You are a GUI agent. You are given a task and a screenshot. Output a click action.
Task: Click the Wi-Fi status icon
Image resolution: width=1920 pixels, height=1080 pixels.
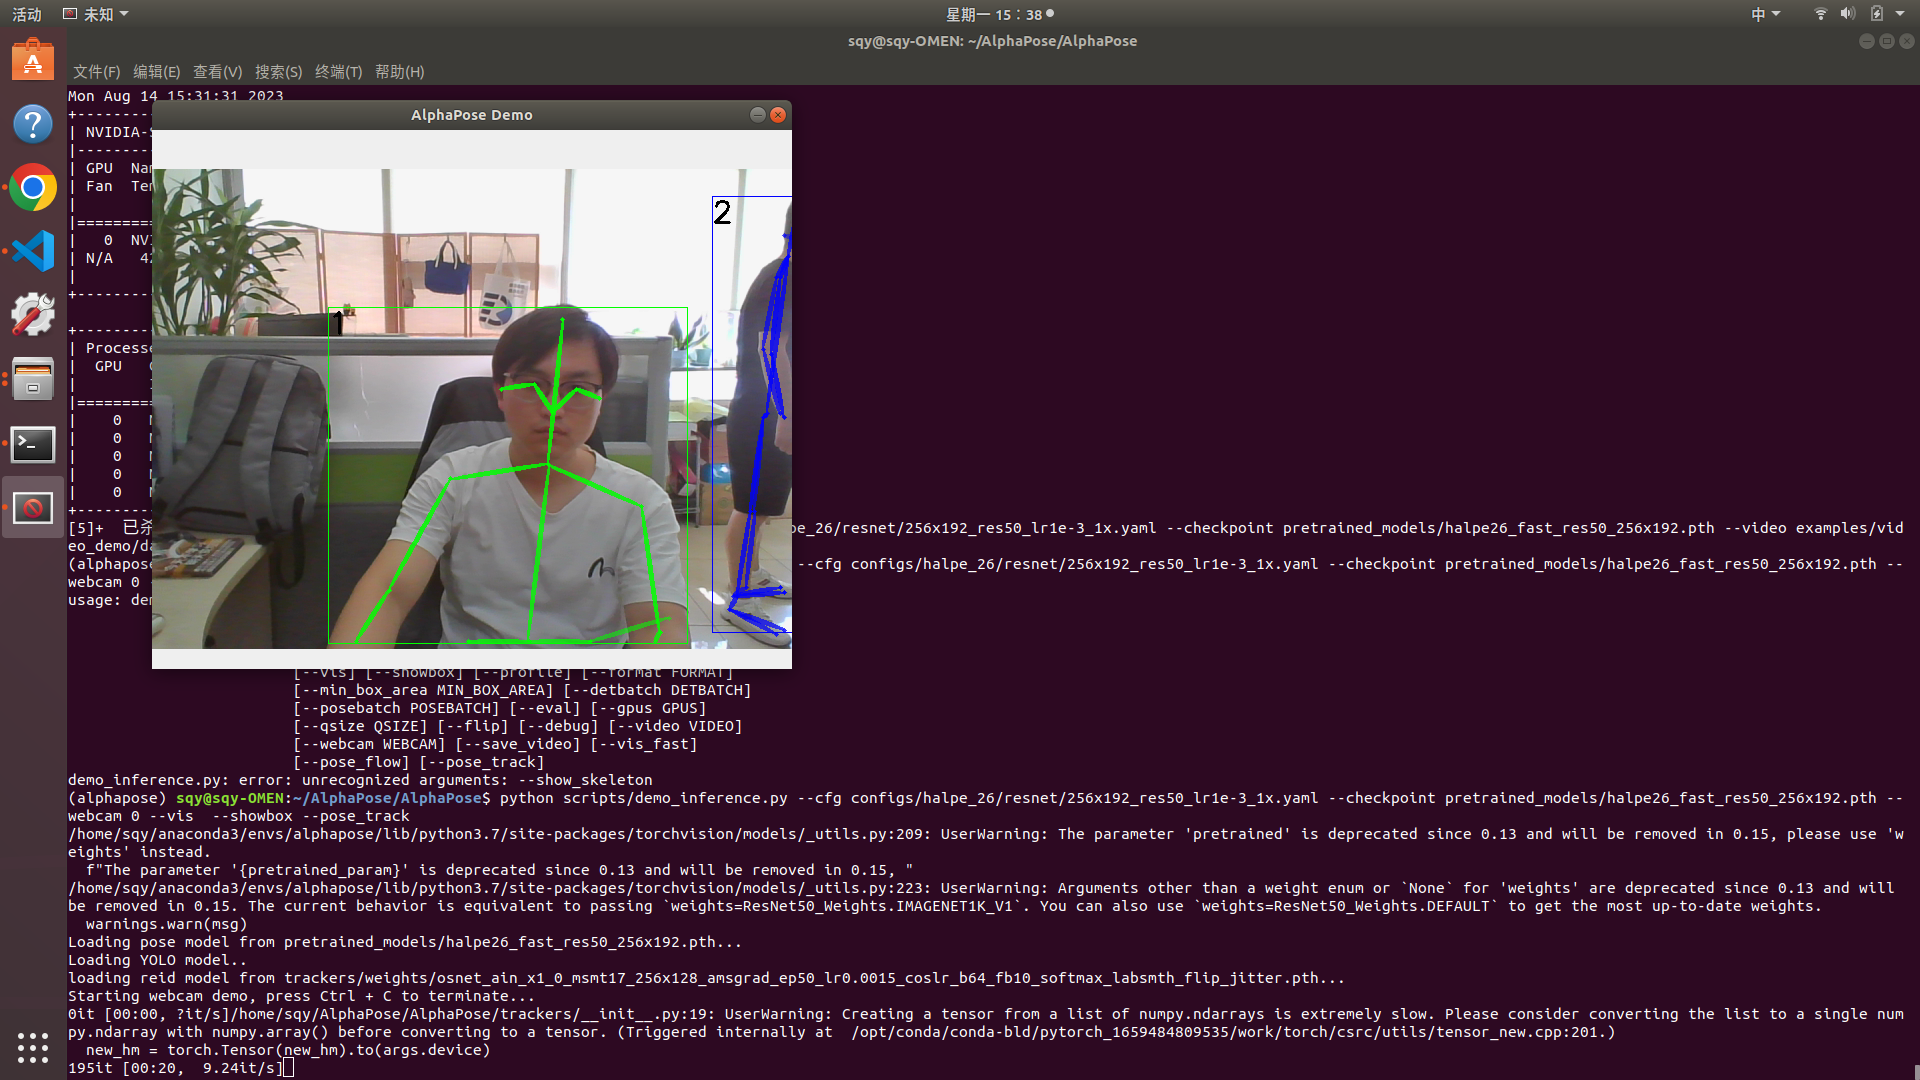coord(1820,14)
